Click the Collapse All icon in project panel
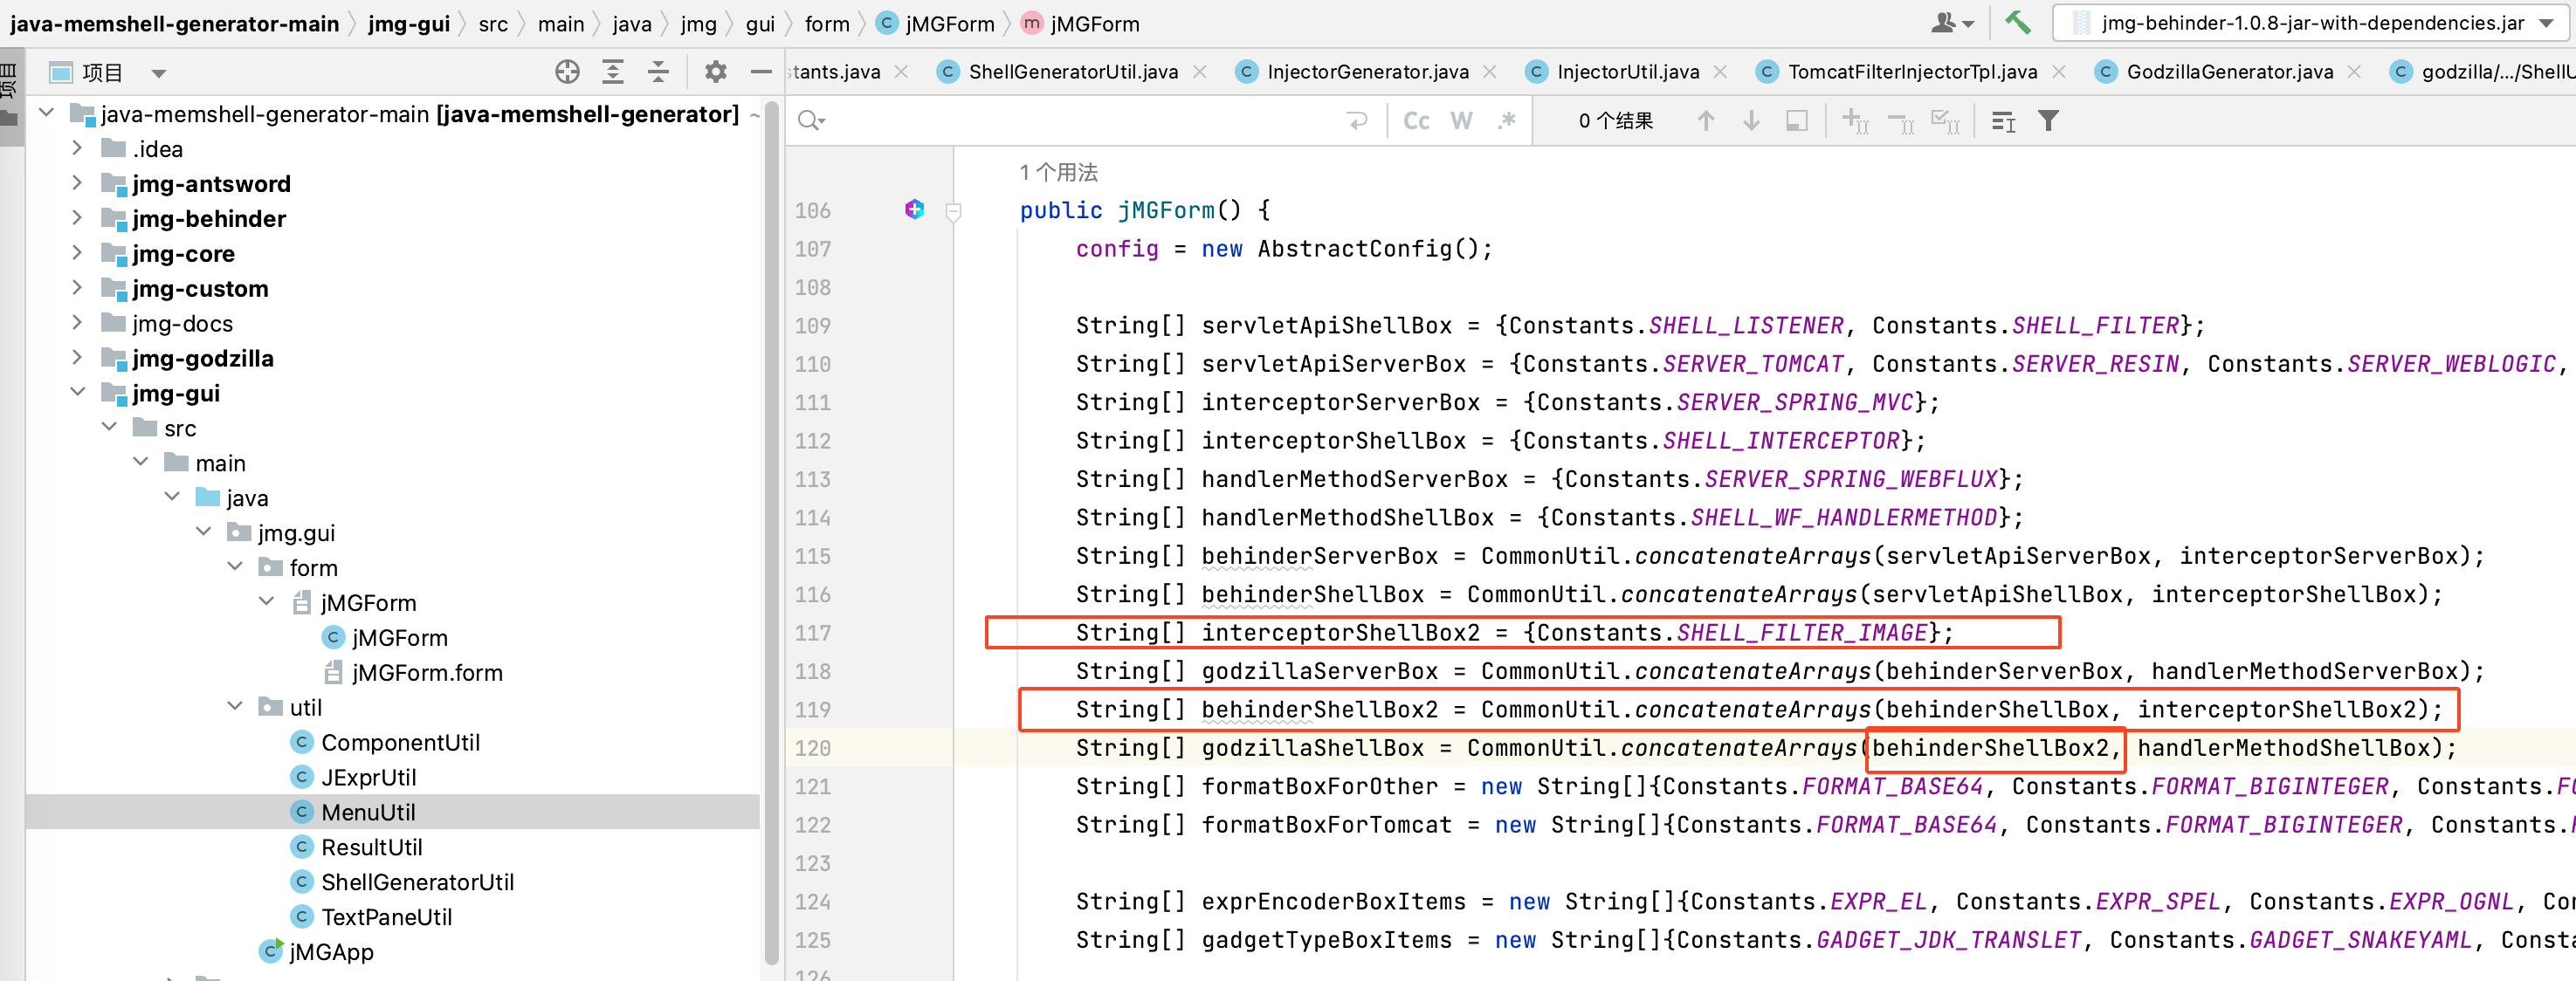 click(x=658, y=72)
